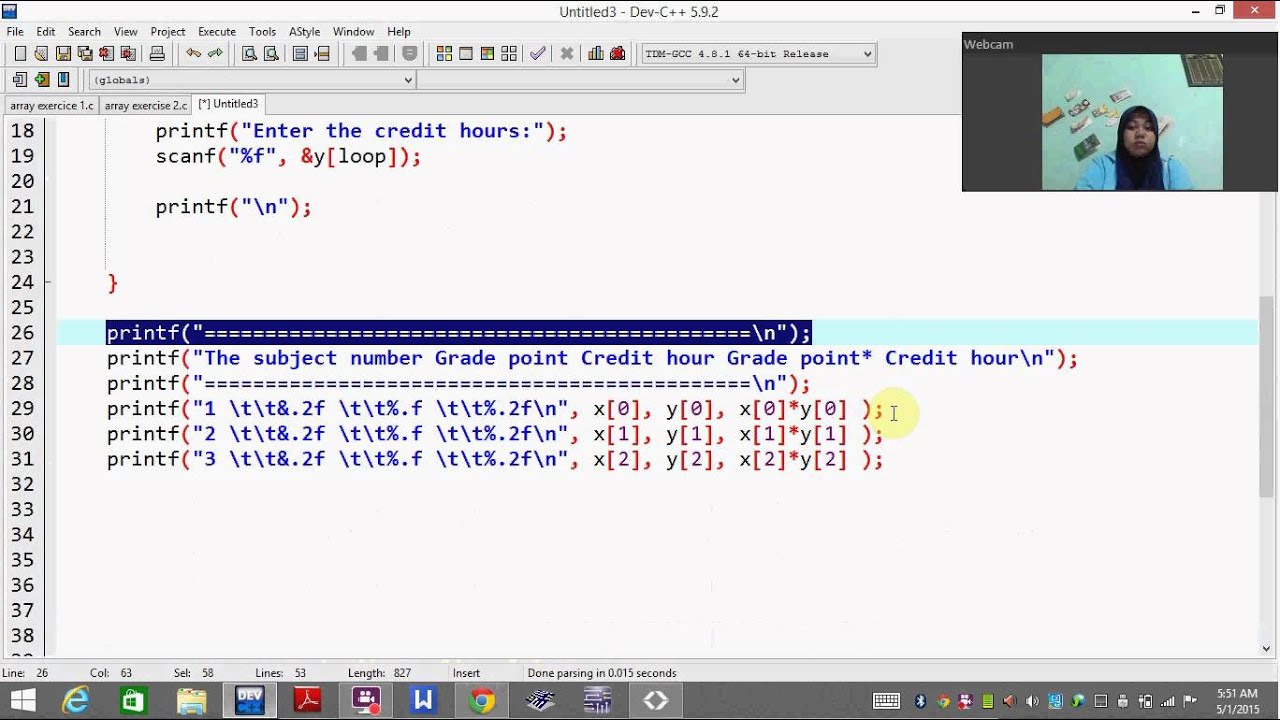1280x720 pixels.
Task: Click 'The subject number Grade point' code line
Action: pos(592,358)
